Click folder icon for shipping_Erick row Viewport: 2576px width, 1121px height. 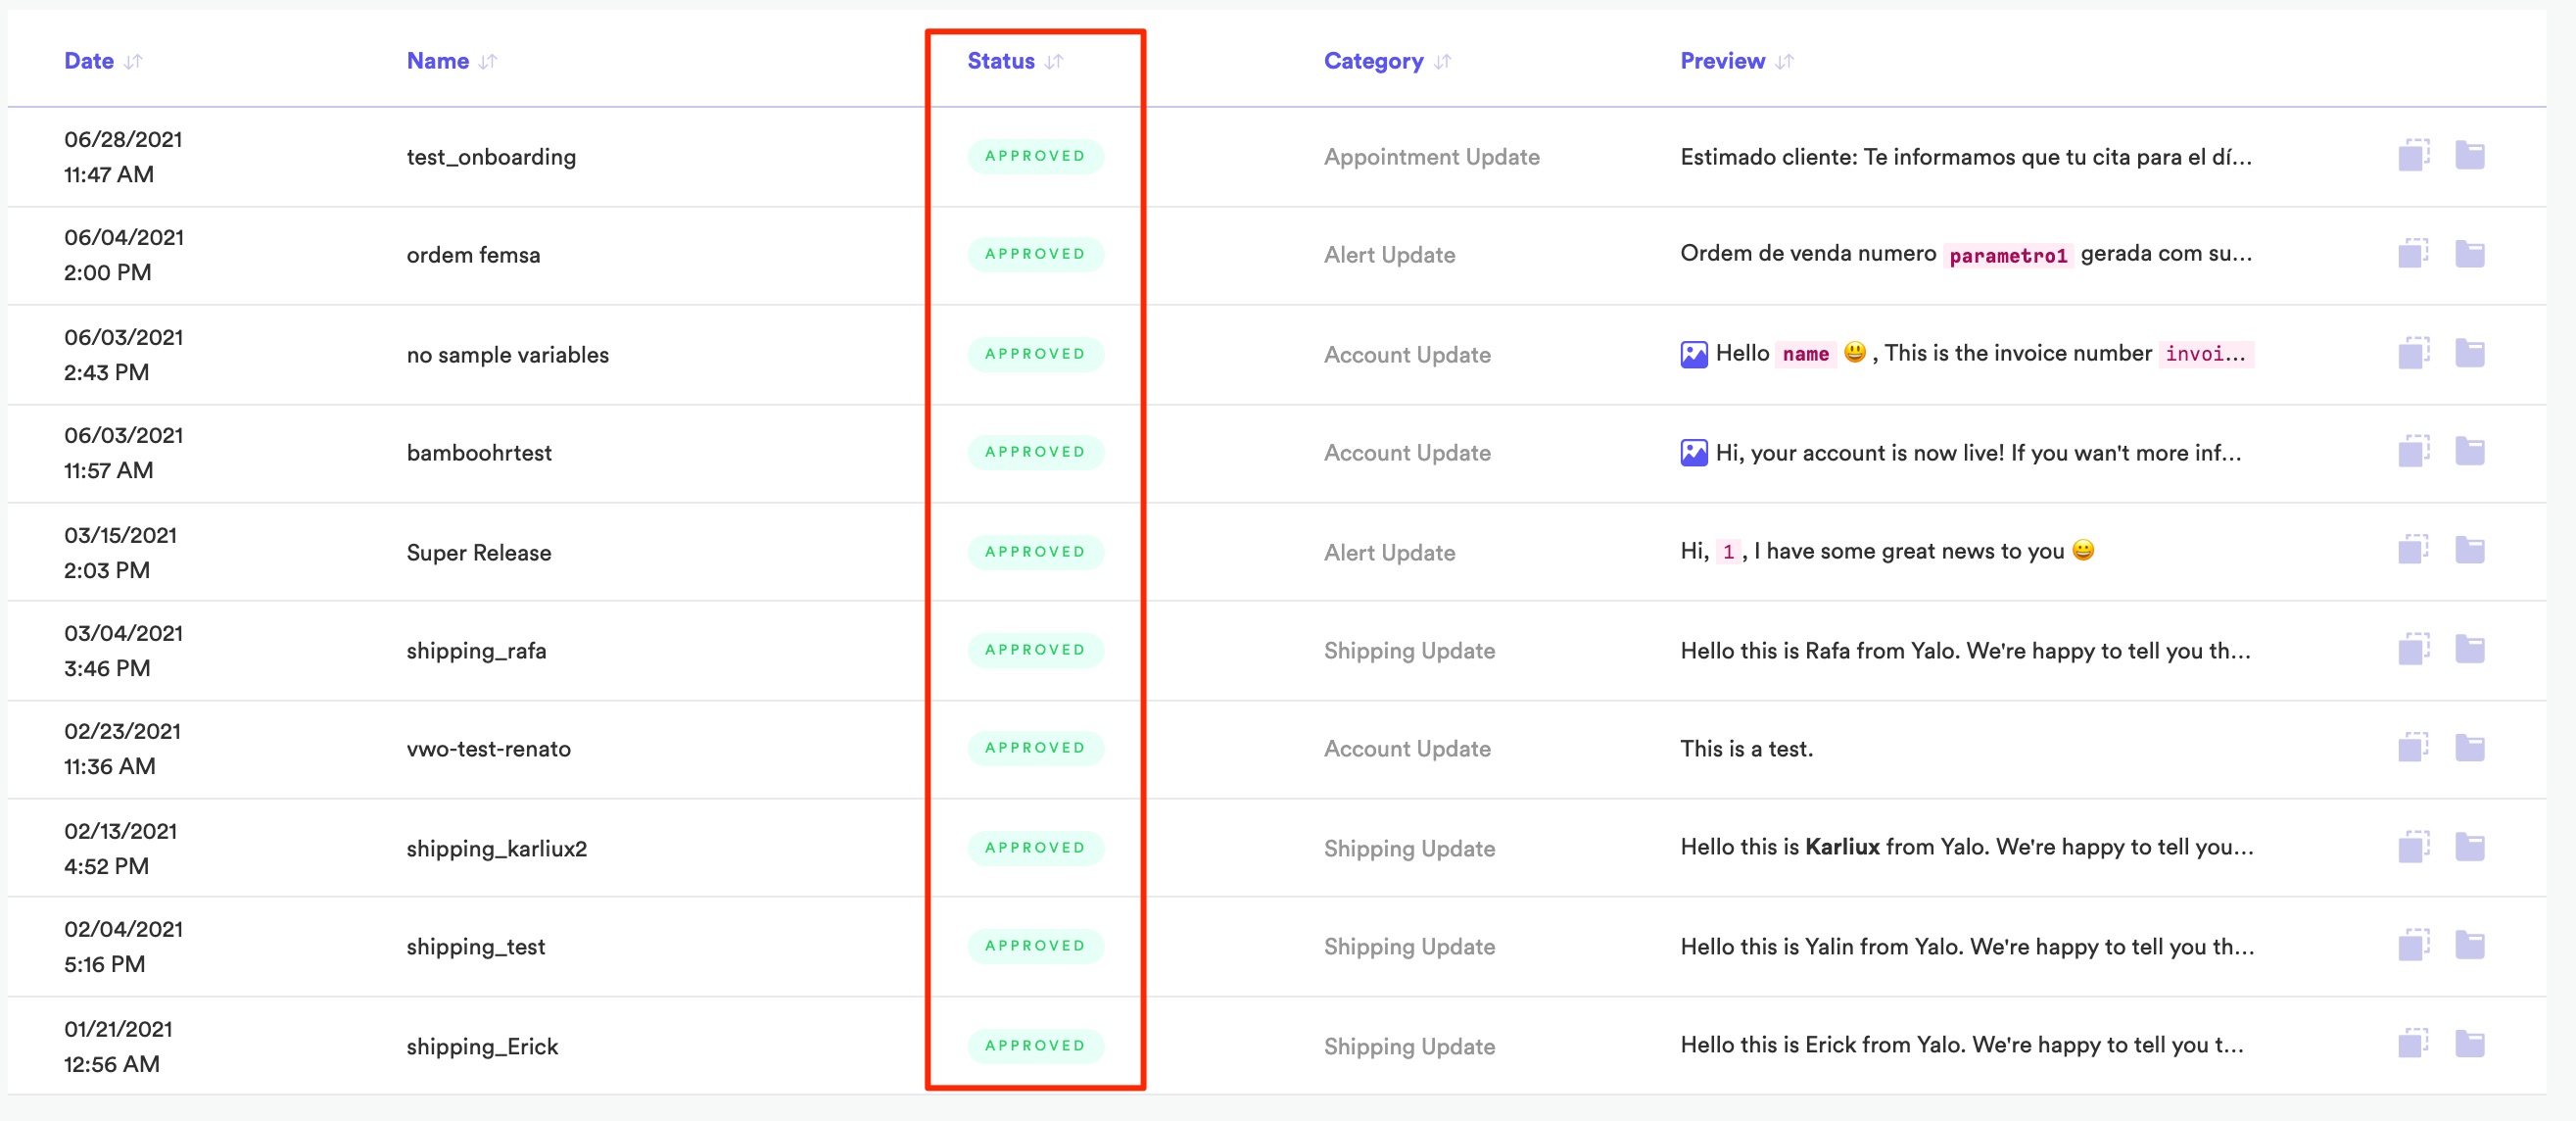pyautogui.click(x=2469, y=1045)
